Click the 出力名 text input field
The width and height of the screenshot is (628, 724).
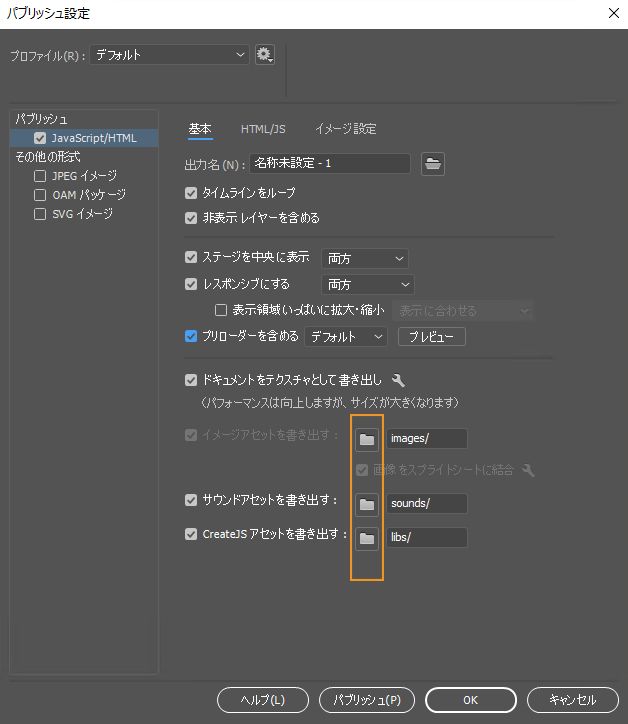click(330, 164)
